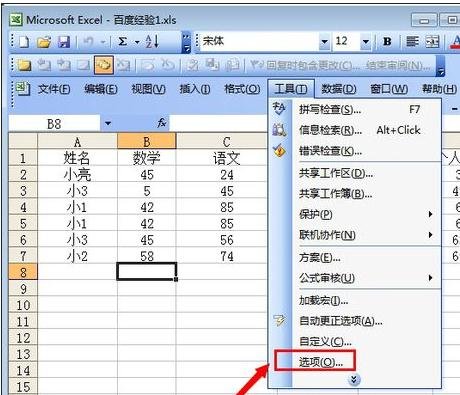Click the error checking icon beside 错误检查
This screenshot has width=460, height=395.
coord(279,151)
